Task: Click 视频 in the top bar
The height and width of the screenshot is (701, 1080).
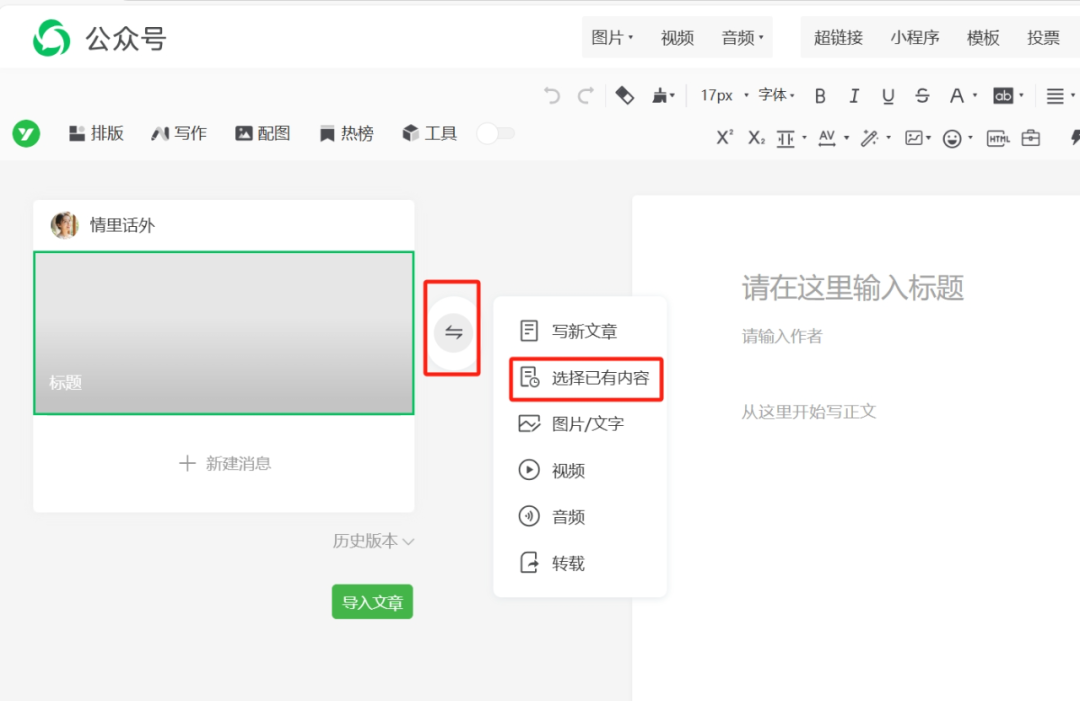Action: [677, 37]
